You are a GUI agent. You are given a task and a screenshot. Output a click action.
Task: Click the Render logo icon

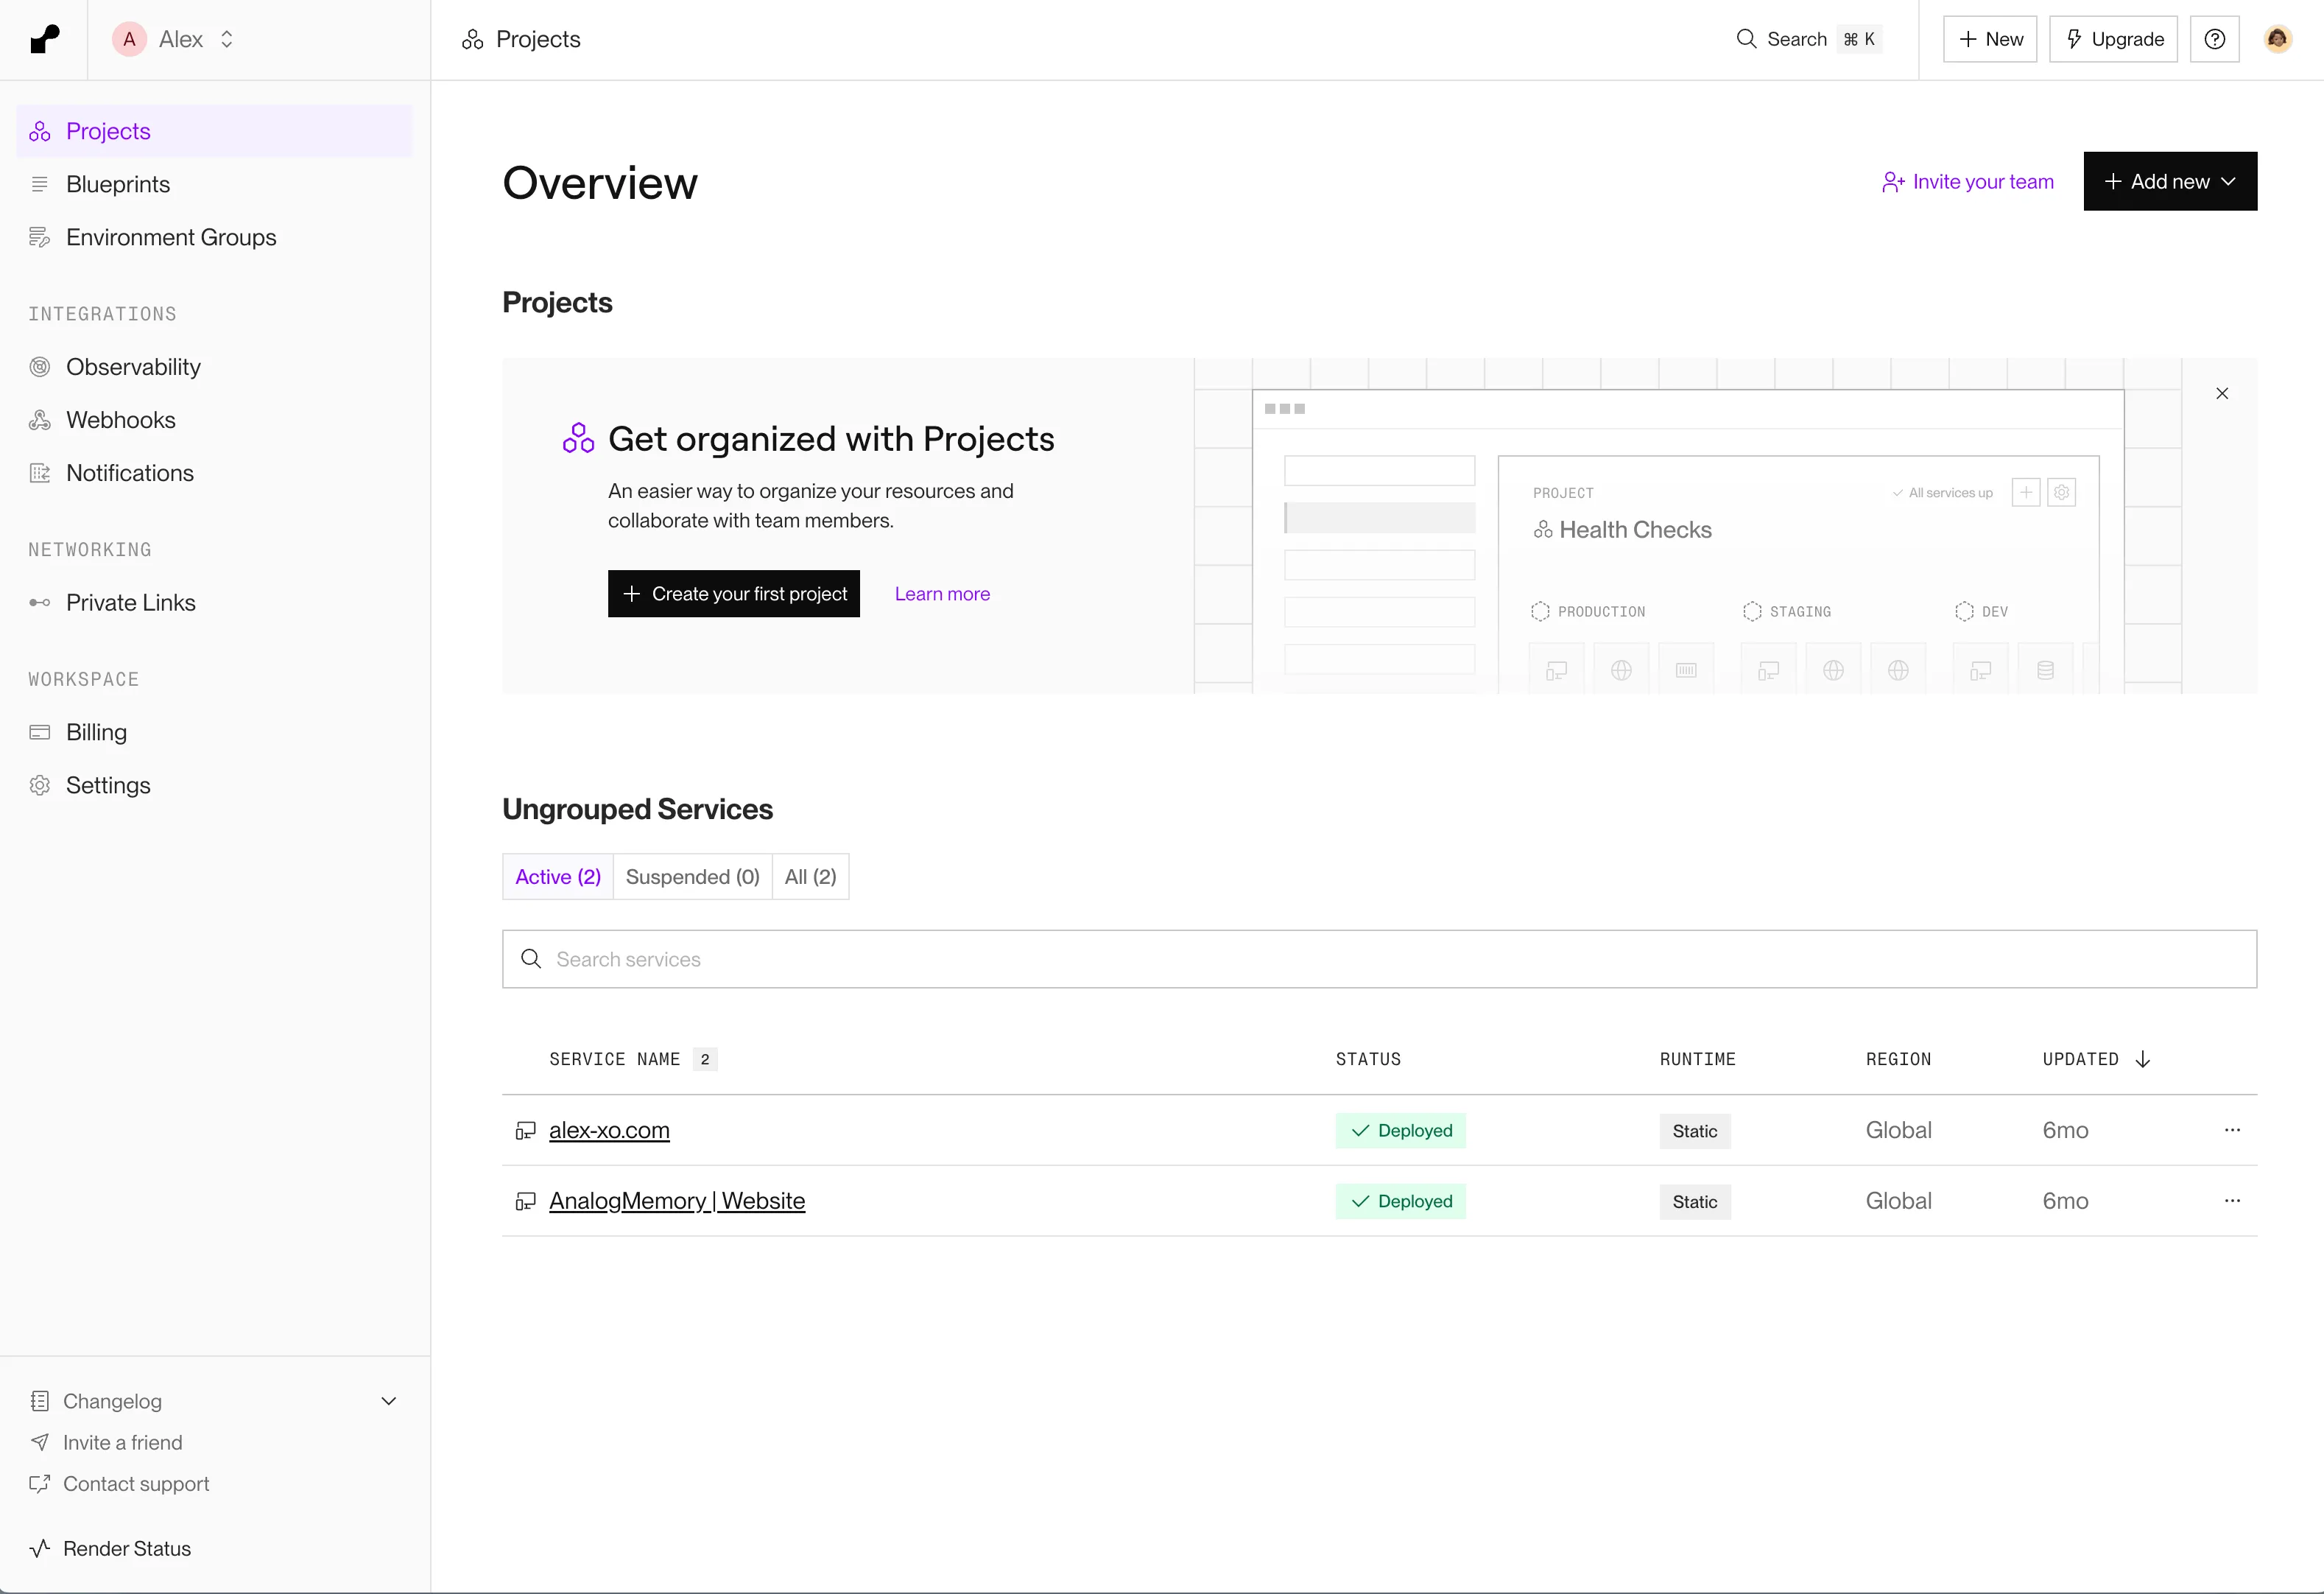[44, 39]
